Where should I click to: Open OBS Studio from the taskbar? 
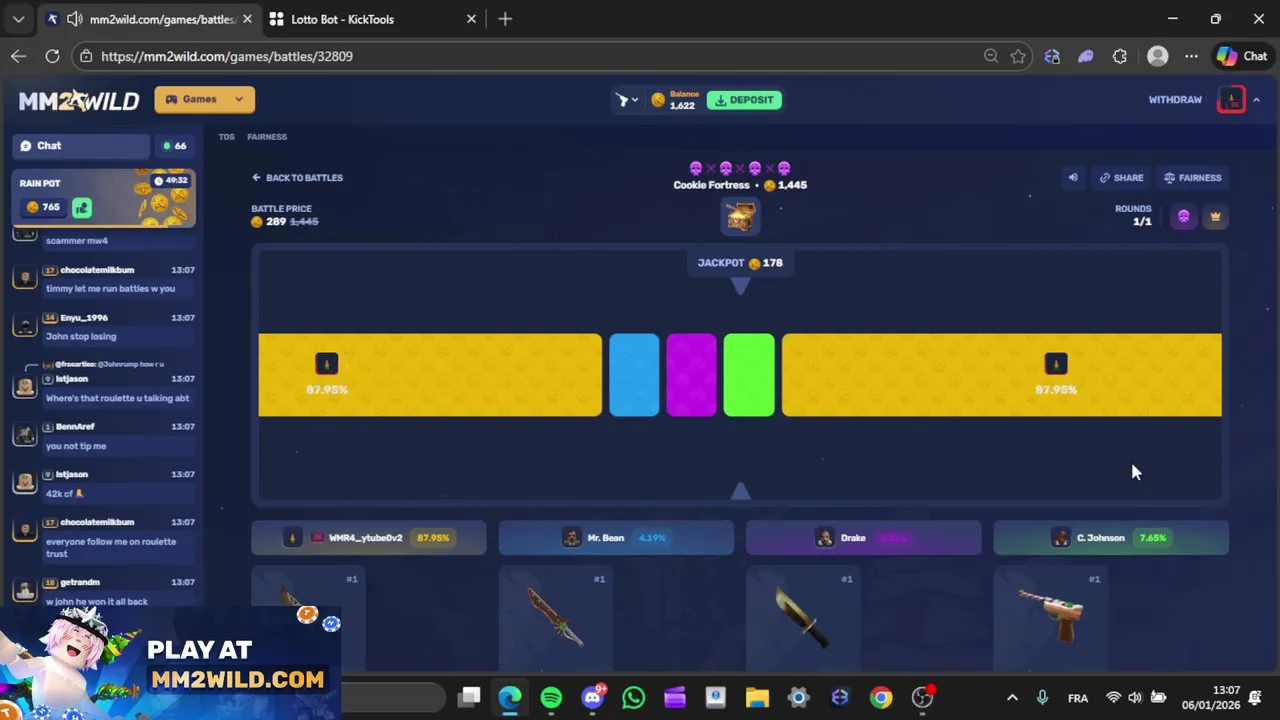point(922,697)
